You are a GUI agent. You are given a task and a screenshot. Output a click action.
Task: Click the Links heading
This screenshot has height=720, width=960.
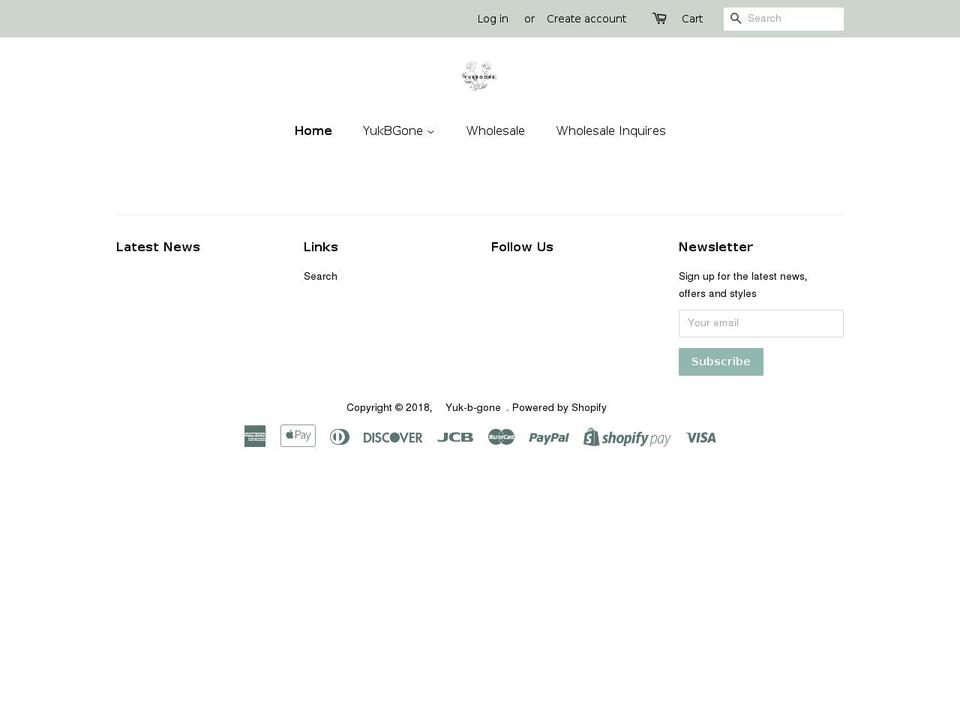tap(321, 247)
